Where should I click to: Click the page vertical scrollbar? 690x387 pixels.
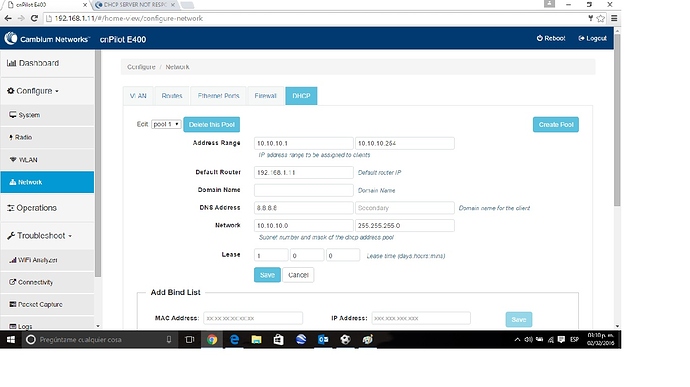(x=617, y=119)
